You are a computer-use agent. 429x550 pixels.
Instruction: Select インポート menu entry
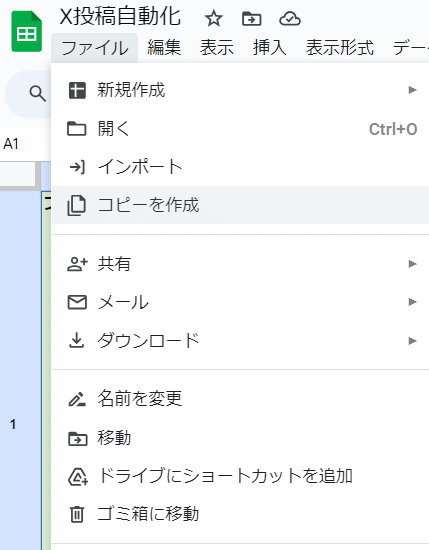click(x=240, y=167)
